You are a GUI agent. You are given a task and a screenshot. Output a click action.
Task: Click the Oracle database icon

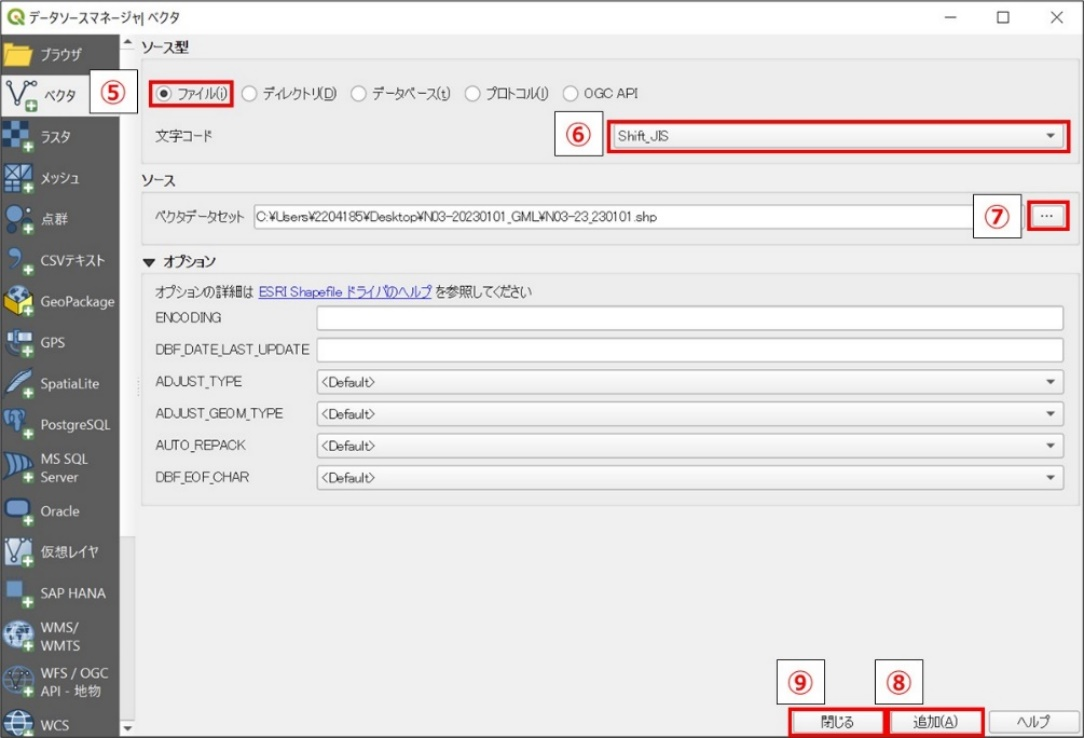[x=17, y=511]
